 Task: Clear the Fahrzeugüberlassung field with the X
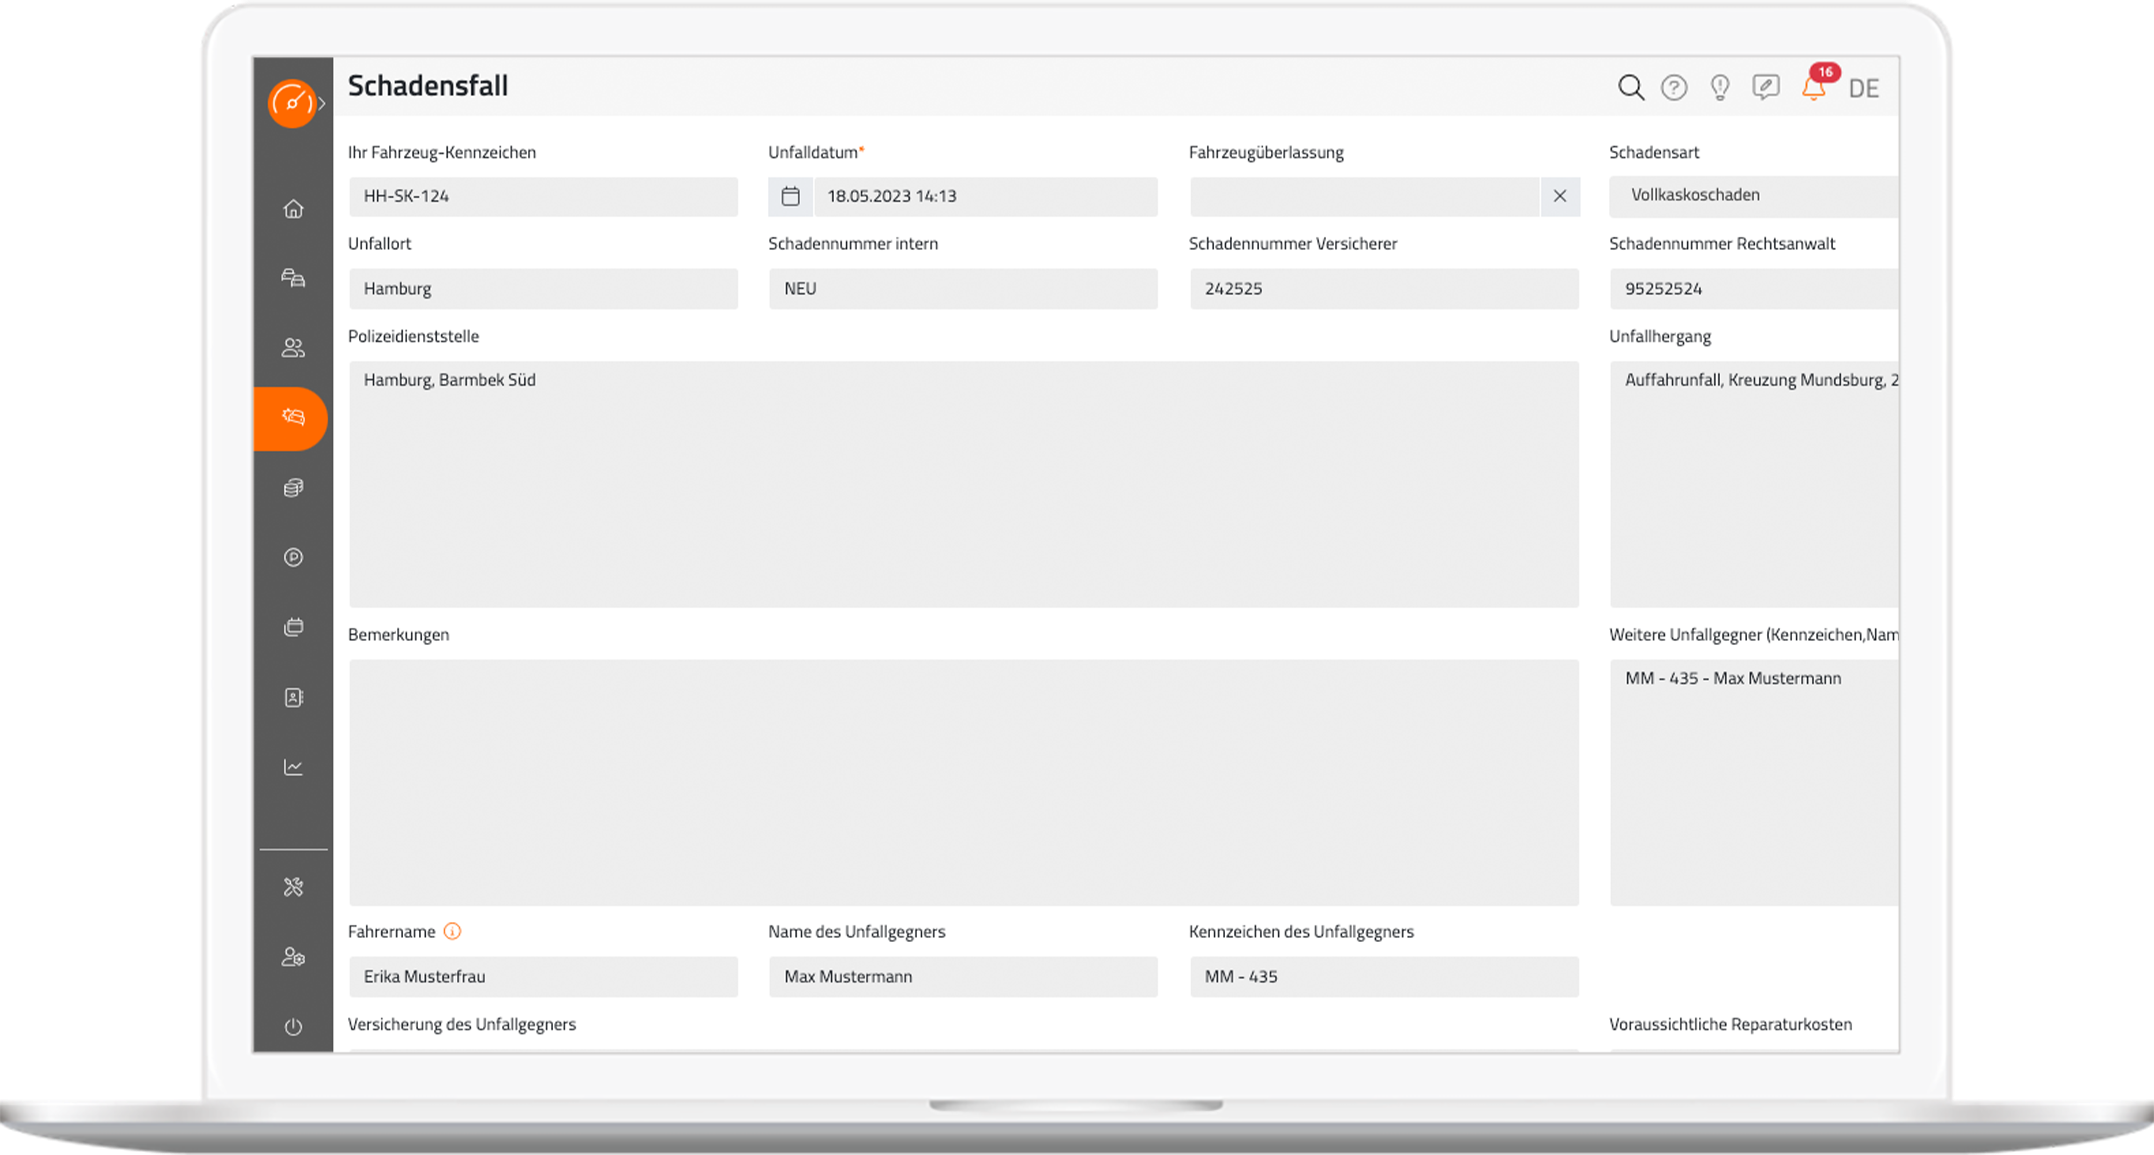[x=1560, y=196]
